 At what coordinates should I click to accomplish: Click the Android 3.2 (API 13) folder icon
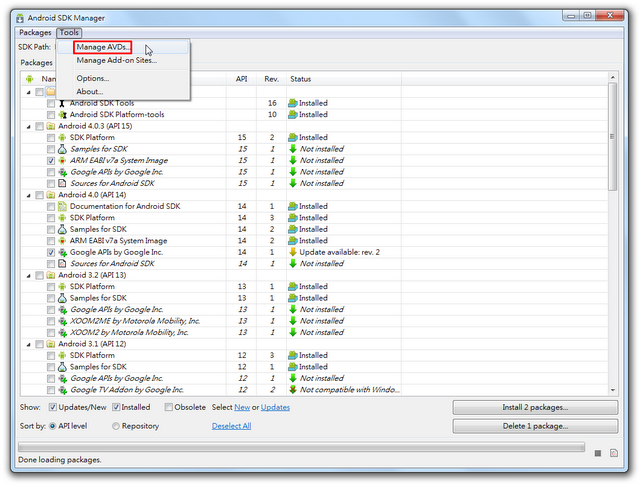coord(51,275)
